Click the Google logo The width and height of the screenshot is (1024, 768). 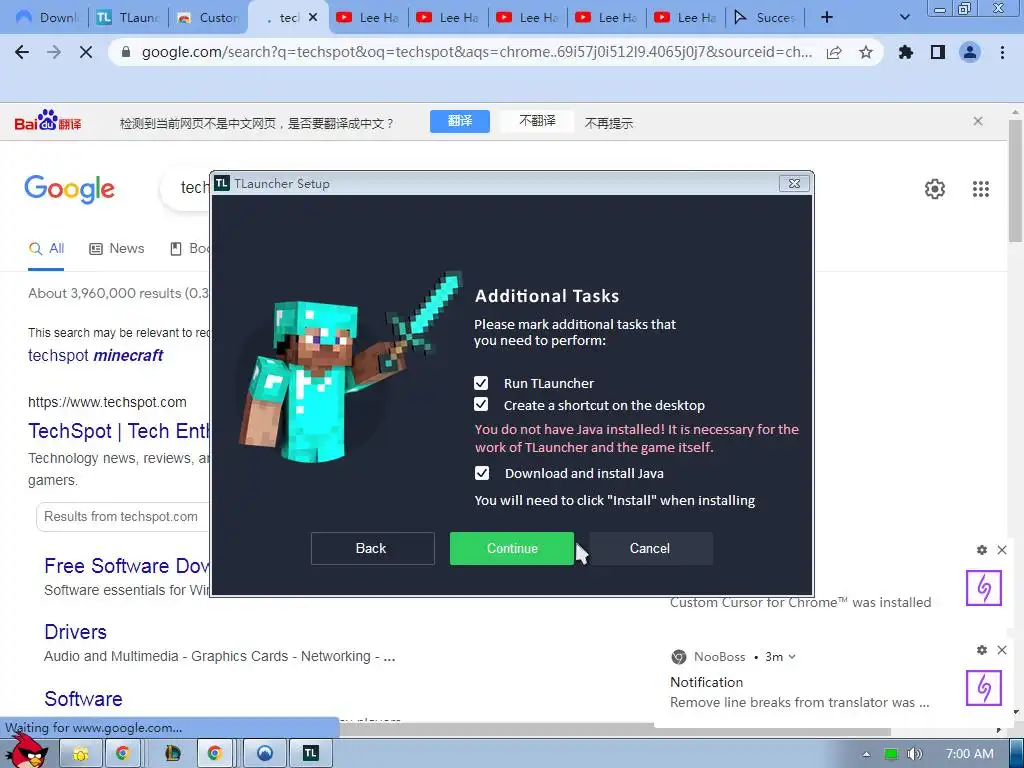pos(69,189)
